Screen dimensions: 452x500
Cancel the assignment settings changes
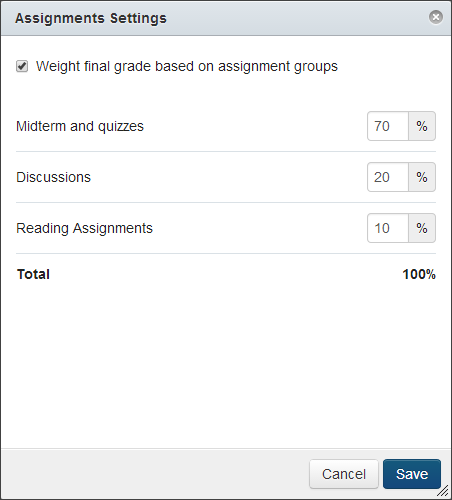pyautogui.click(x=344, y=474)
